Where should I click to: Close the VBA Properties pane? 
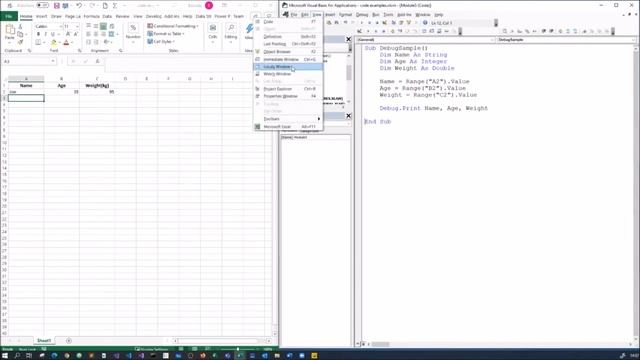(x=348, y=116)
